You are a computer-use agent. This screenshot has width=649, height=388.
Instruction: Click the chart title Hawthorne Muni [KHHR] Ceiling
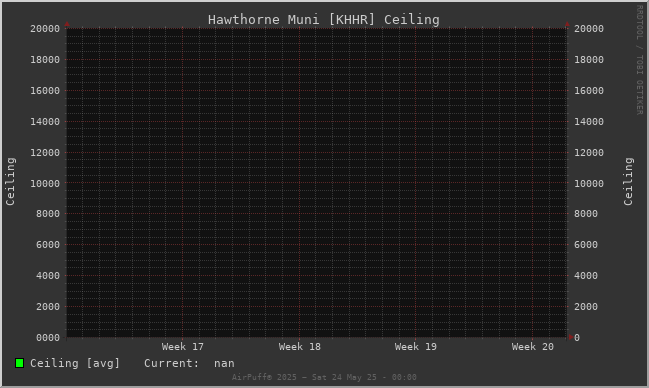(324, 19)
